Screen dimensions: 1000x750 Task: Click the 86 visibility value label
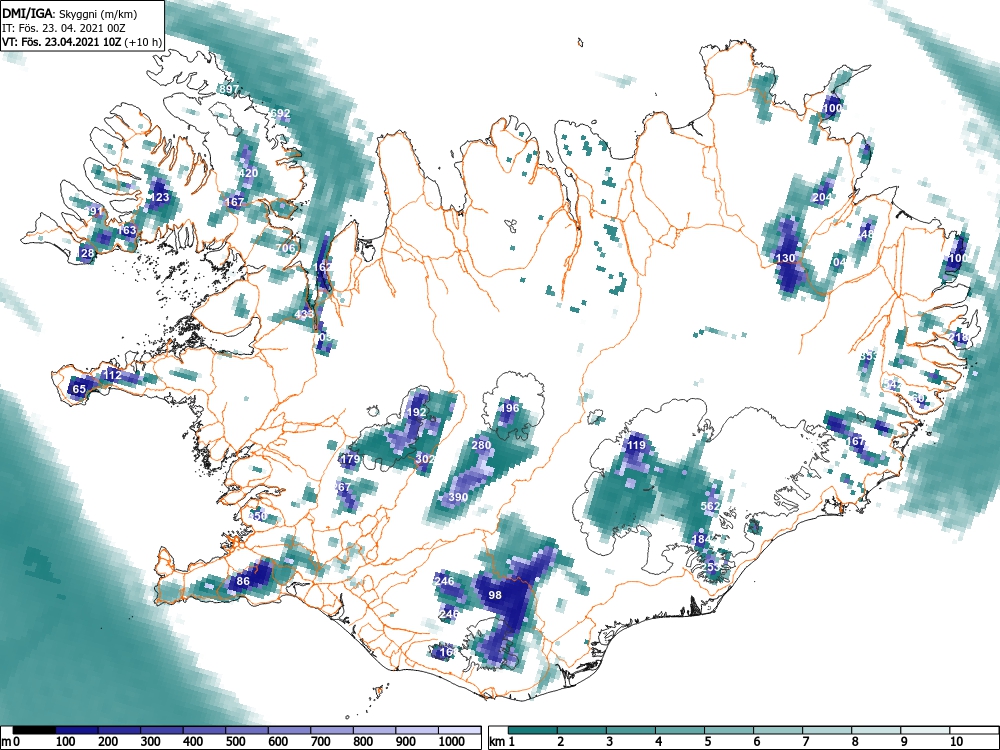243,581
